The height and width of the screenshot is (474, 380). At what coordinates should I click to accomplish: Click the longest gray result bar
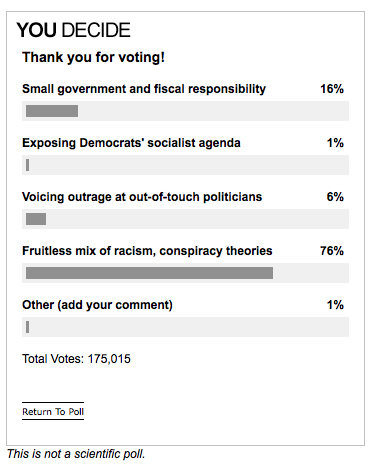(149, 273)
